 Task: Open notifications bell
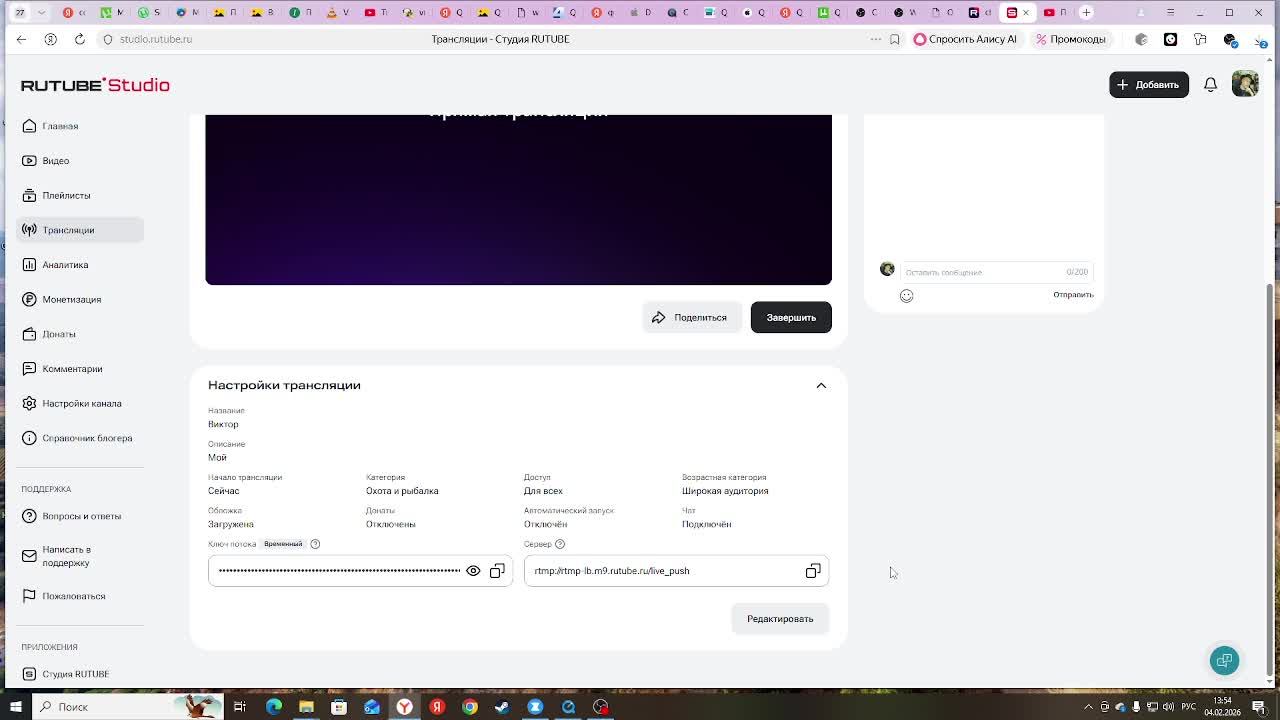pos(1210,85)
